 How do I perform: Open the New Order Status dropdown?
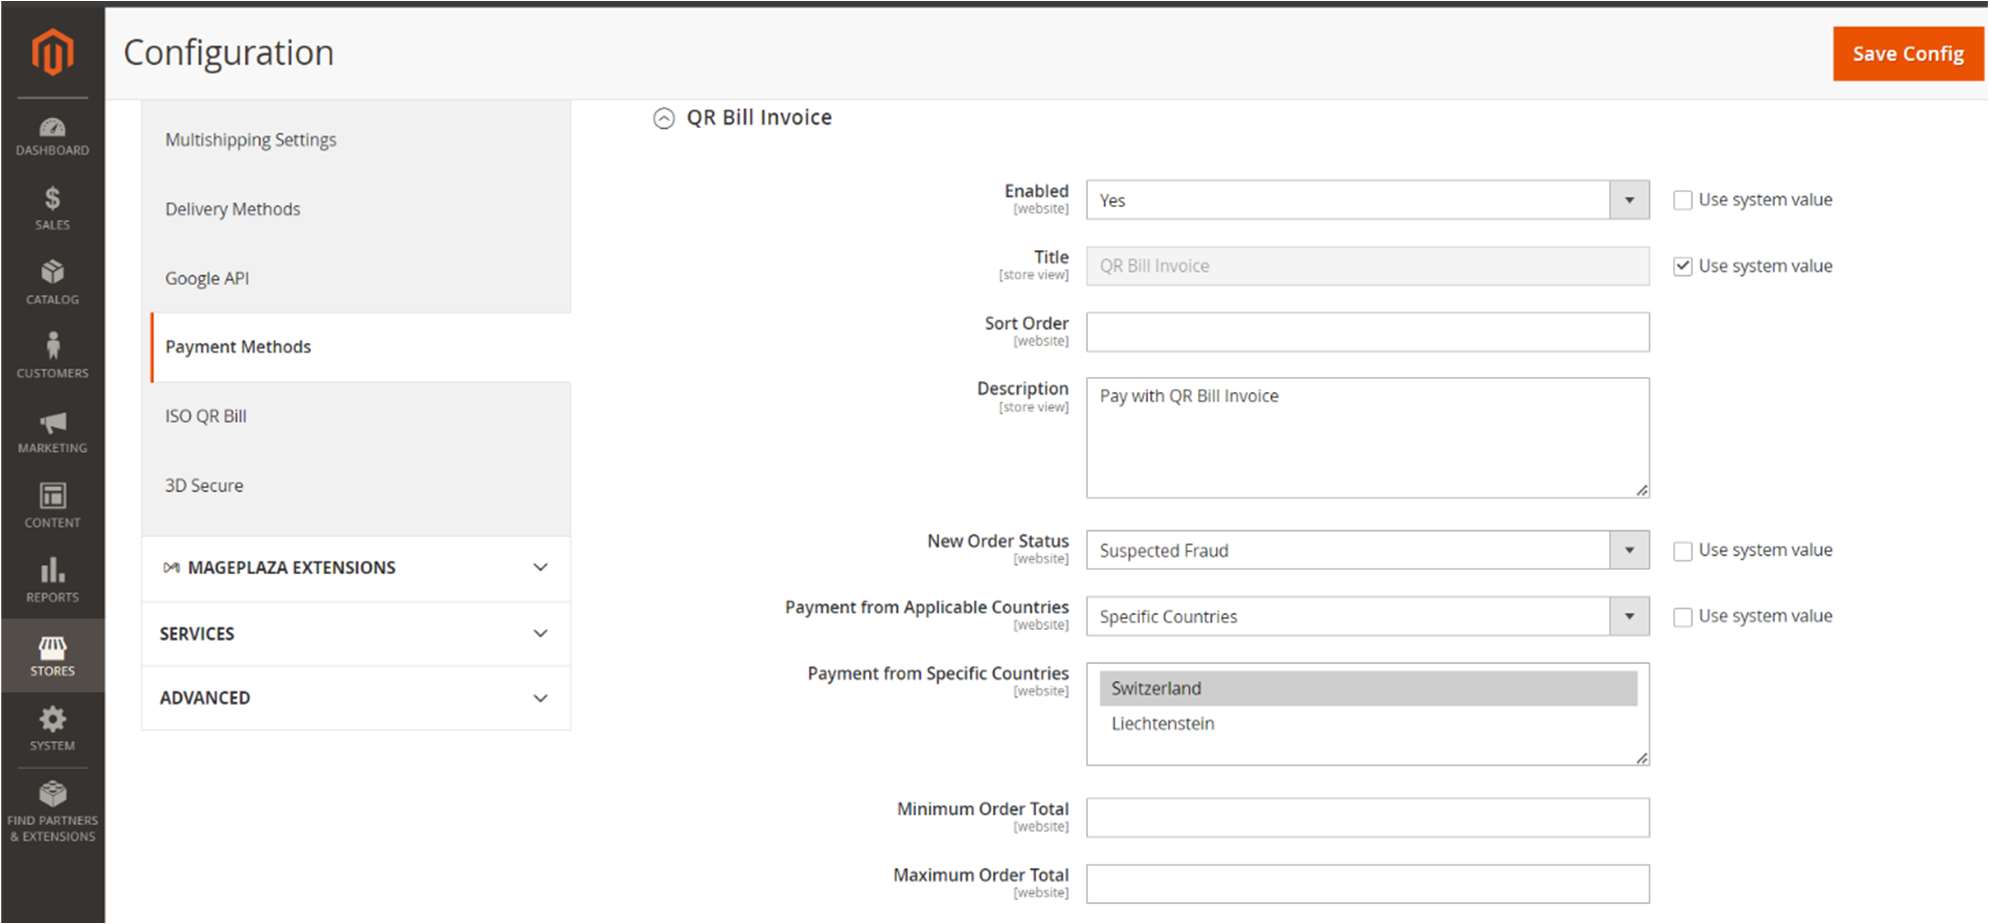tap(1366, 550)
